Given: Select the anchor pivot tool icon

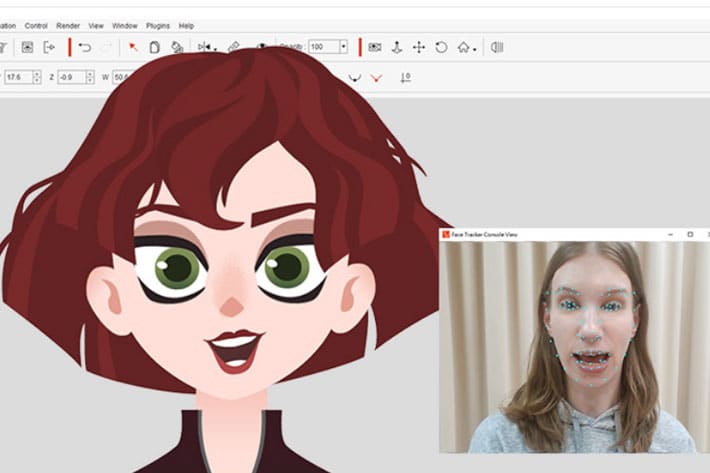Looking at the screenshot, I should [396, 47].
